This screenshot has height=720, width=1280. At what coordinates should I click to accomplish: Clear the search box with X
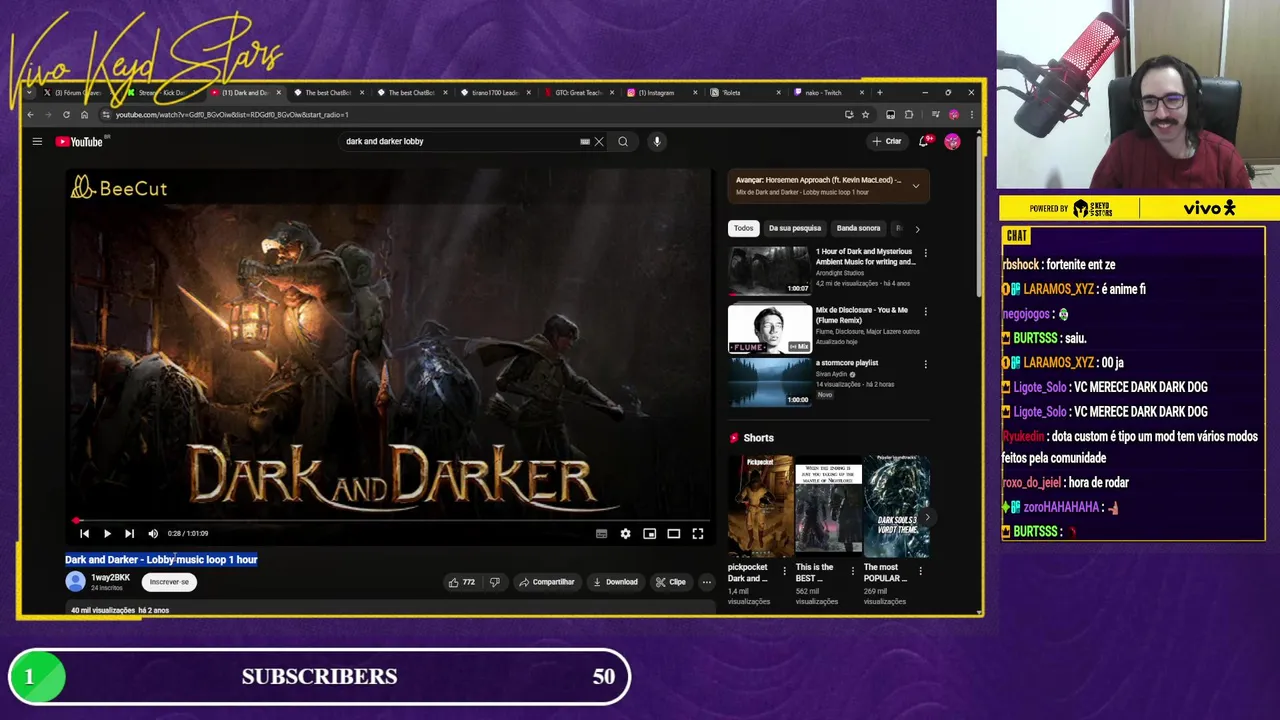[x=599, y=142]
